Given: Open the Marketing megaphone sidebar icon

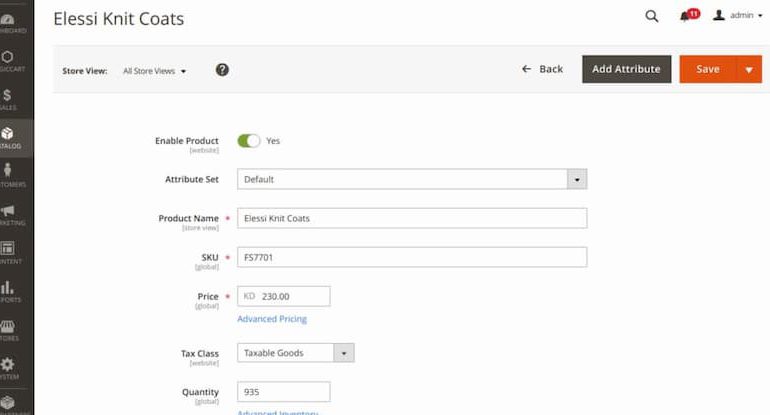Looking at the screenshot, I should pos(8,211).
